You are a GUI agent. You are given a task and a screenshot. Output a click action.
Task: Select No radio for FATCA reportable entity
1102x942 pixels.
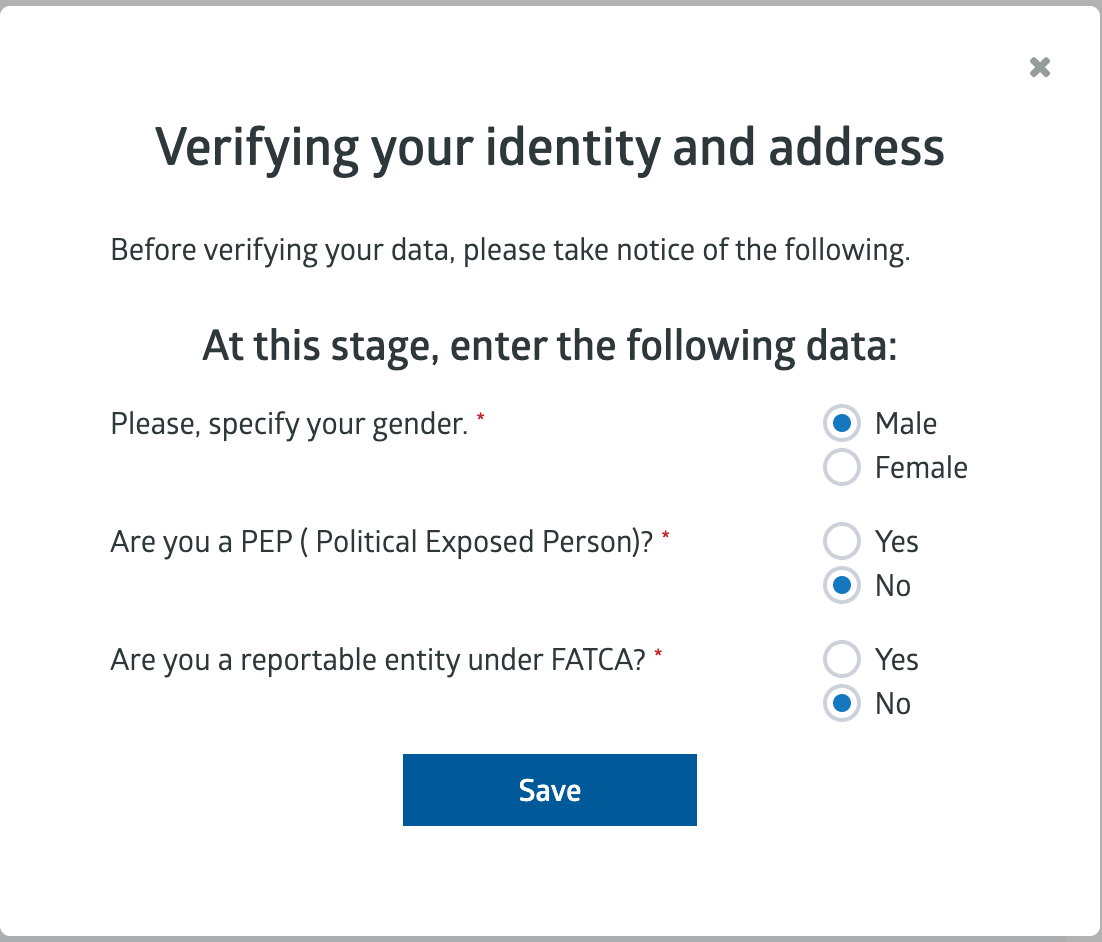click(842, 704)
